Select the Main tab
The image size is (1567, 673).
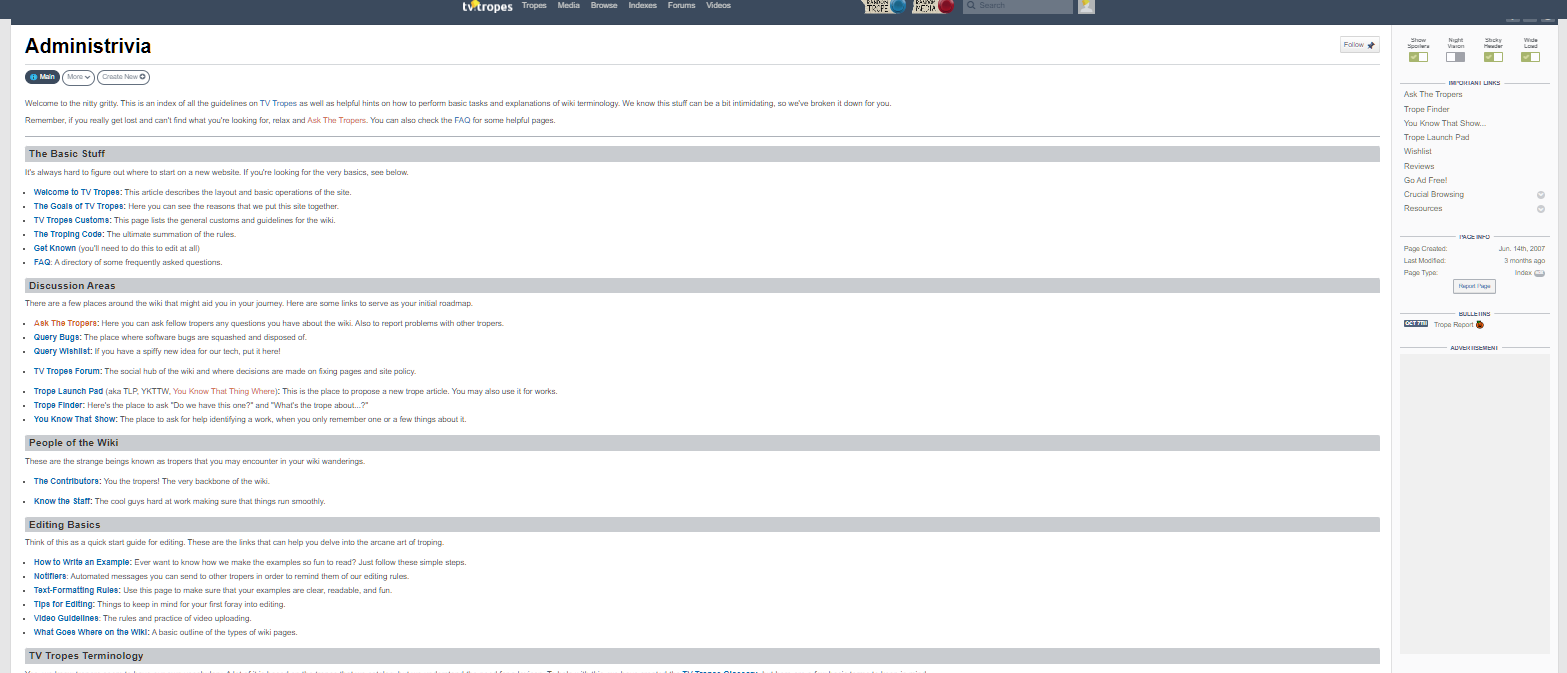coord(42,77)
